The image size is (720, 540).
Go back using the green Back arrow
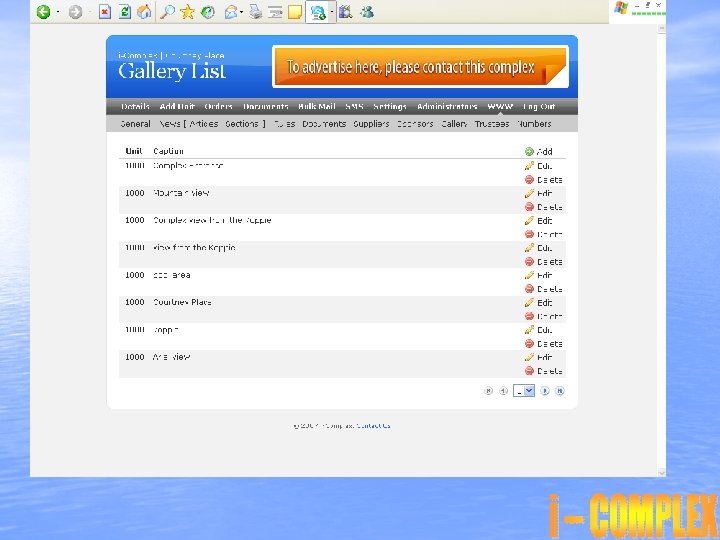(x=43, y=12)
